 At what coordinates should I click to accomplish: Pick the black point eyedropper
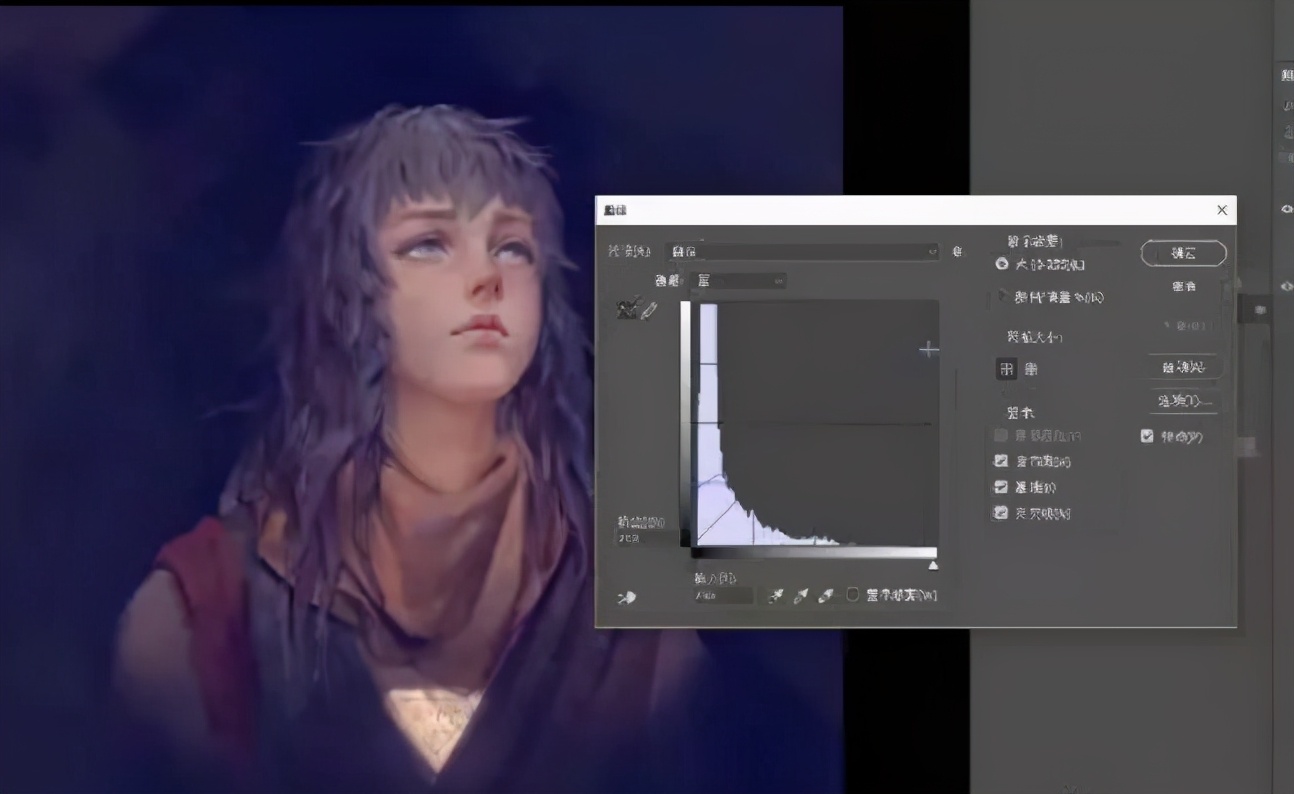pos(775,595)
